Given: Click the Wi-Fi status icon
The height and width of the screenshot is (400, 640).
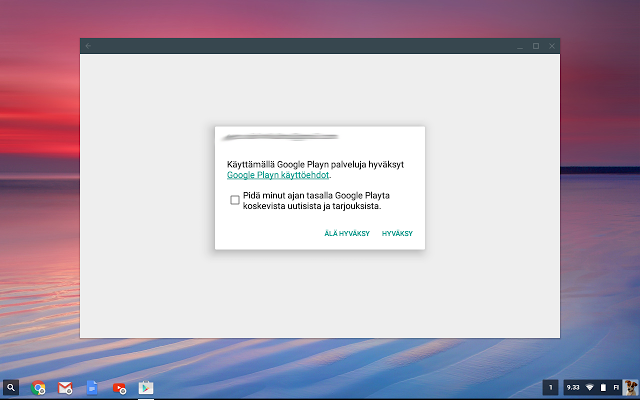Looking at the screenshot, I should click(589, 387).
